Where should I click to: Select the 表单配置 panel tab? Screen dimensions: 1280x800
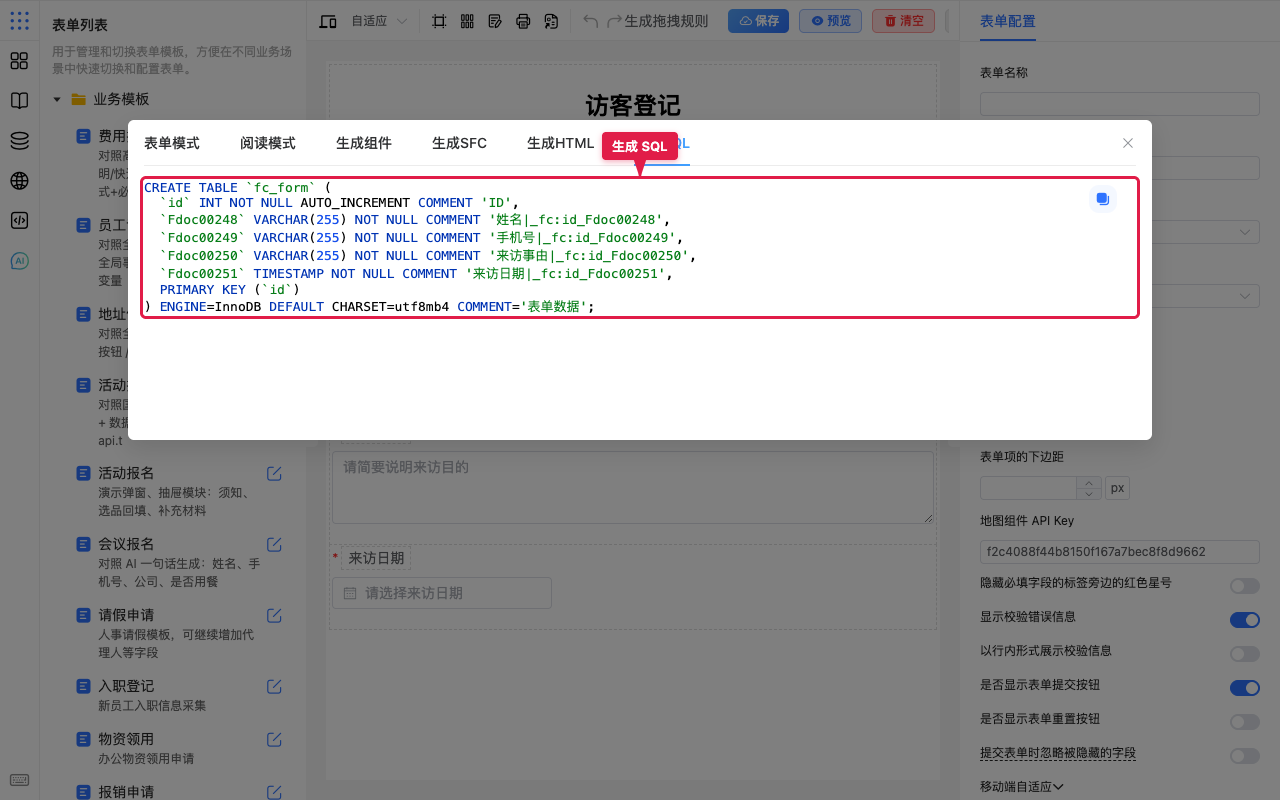point(1008,21)
